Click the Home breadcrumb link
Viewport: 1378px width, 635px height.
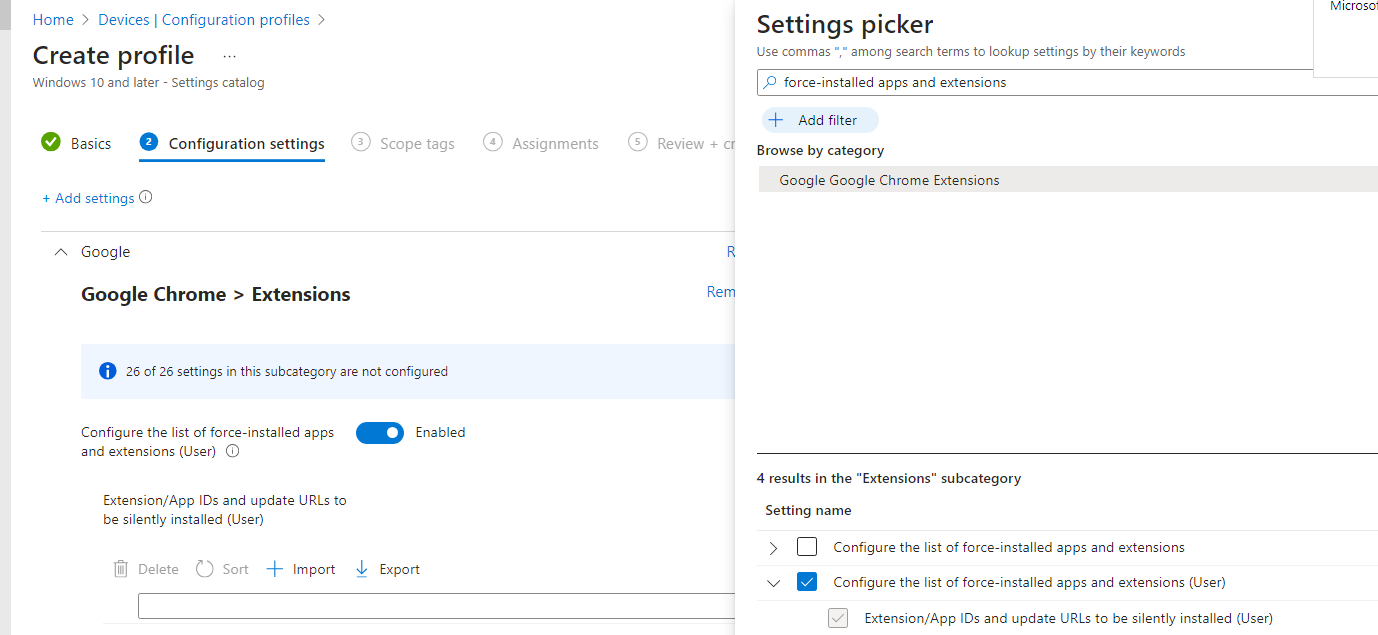point(53,20)
